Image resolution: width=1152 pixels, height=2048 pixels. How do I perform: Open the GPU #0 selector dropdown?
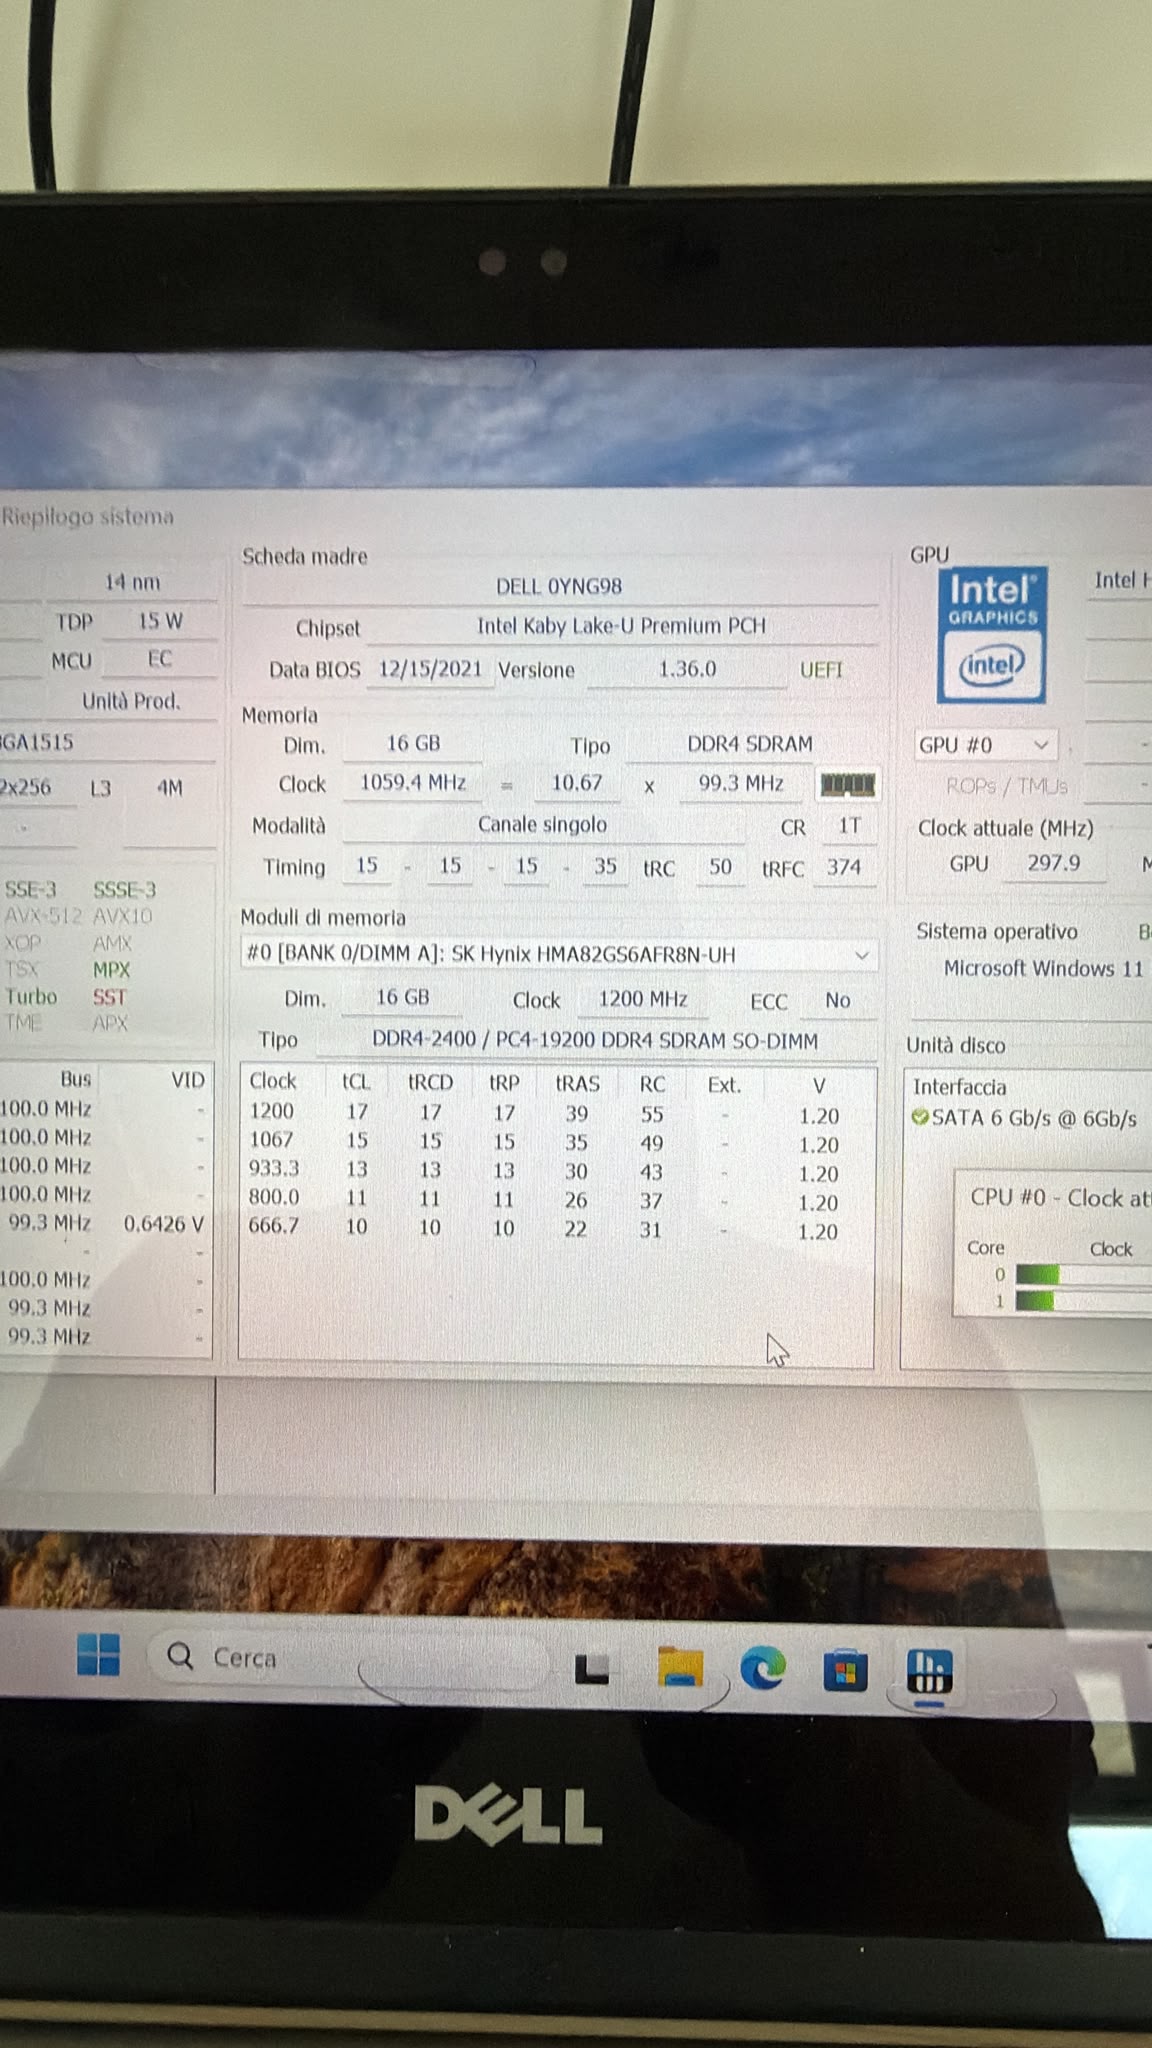[x=984, y=745]
